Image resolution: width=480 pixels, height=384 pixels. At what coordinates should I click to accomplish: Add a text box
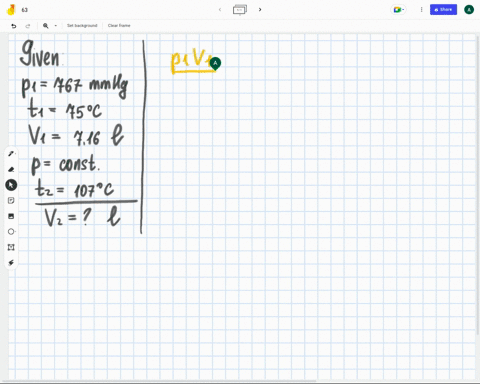[x=11, y=247]
